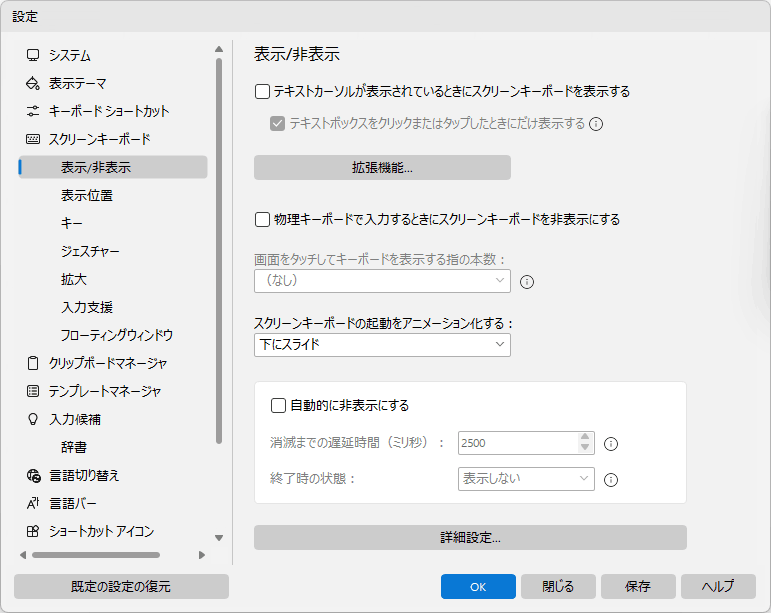Select スクリーンキーボード category
Viewport: 771px width, 613px height.
[100, 140]
